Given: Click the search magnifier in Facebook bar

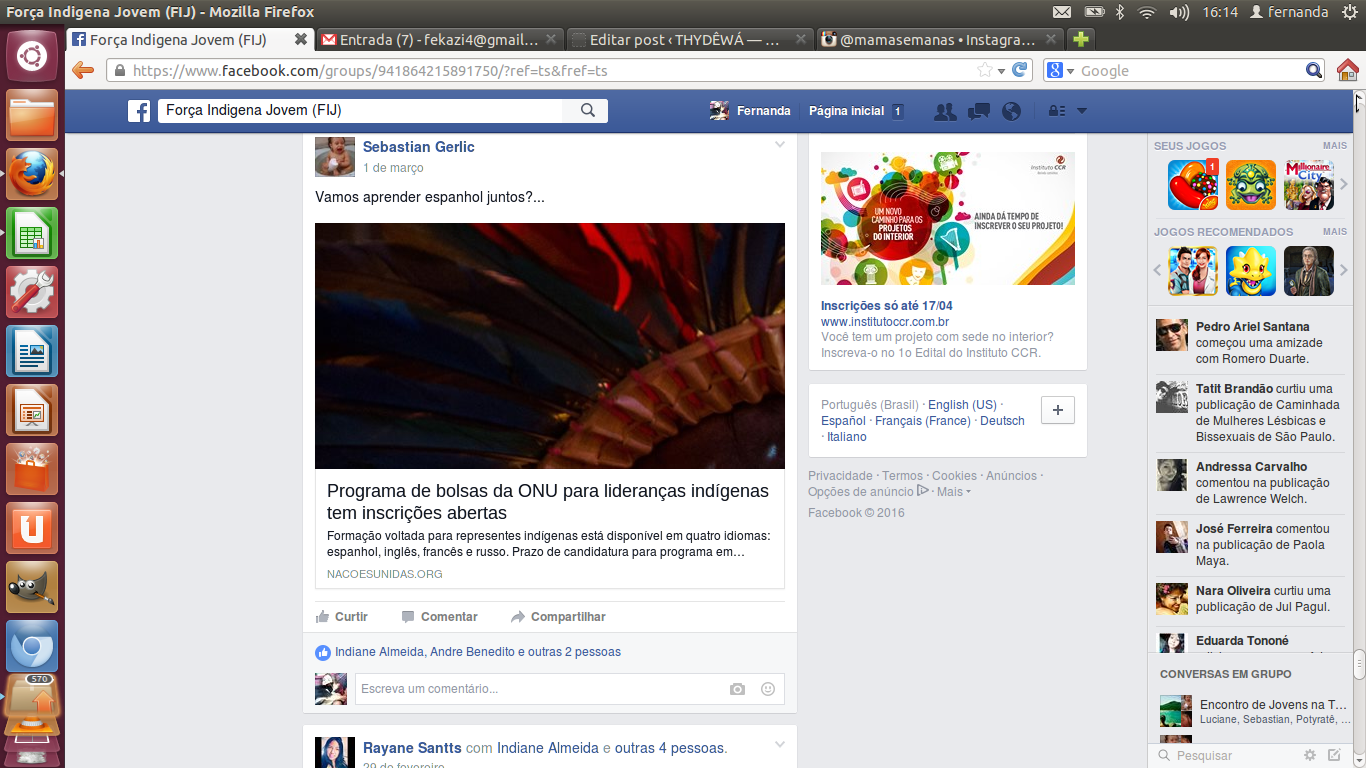Looking at the screenshot, I should [x=588, y=111].
